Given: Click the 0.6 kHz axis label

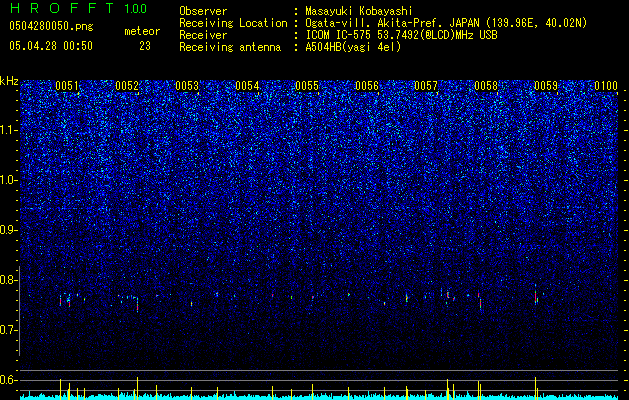Looking at the screenshot, I should [x=9, y=380].
